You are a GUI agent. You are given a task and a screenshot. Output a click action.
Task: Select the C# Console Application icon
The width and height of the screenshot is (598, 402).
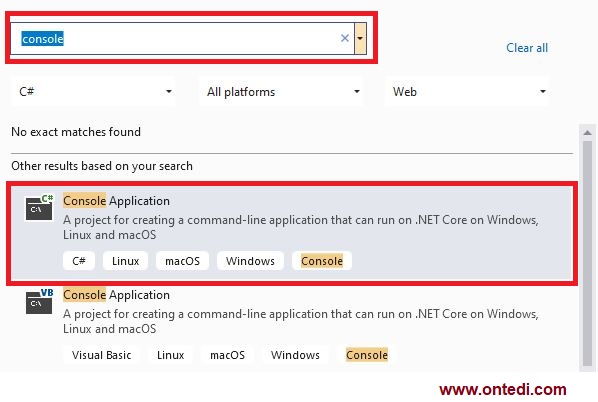[x=39, y=207]
